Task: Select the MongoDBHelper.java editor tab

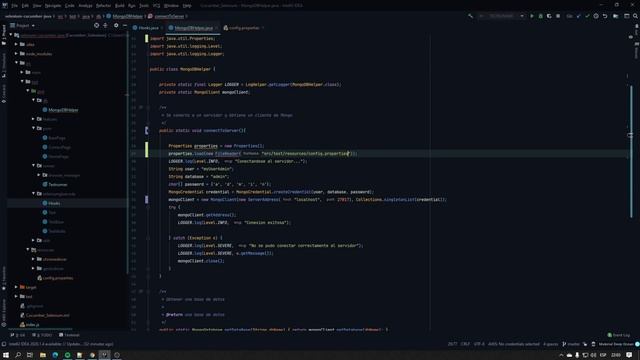Action: tap(193, 28)
